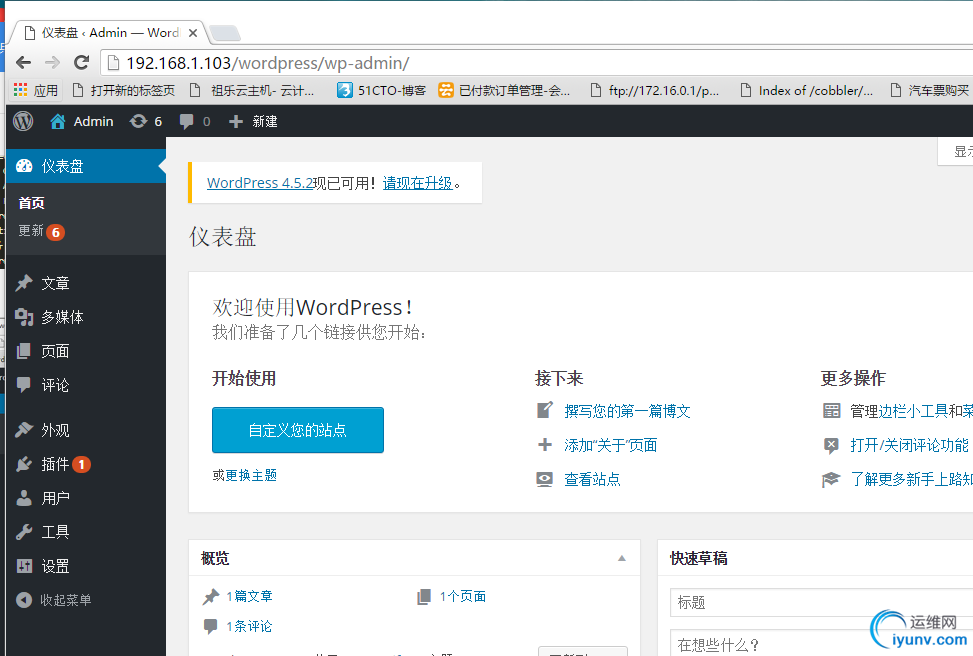This screenshot has width=973, height=656.
Task: Click the browser address bar URL
Action: click(267, 63)
